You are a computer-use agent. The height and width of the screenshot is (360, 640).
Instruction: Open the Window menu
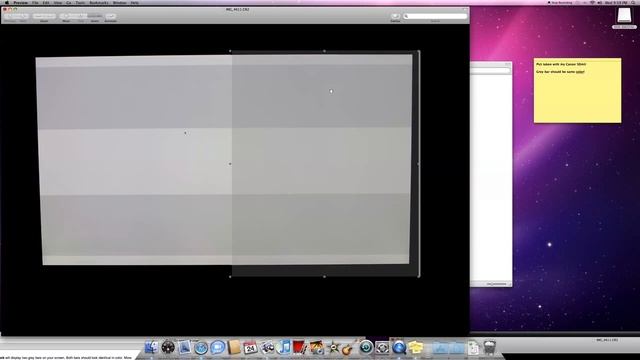120,2
